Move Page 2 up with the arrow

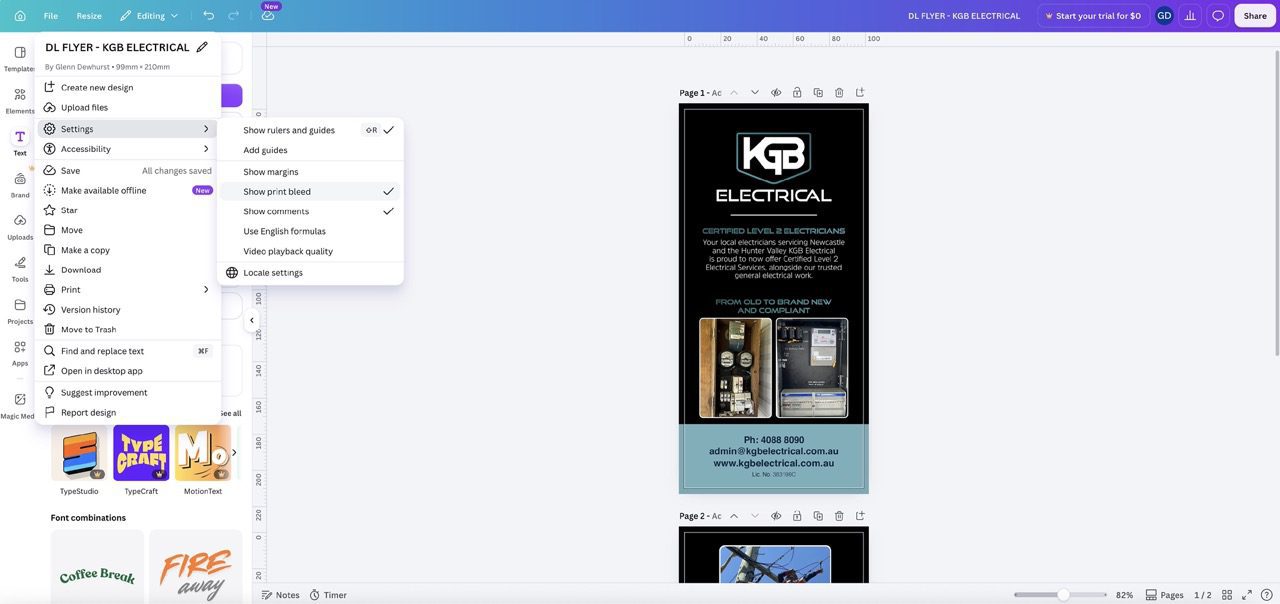pyautogui.click(x=734, y=516)
